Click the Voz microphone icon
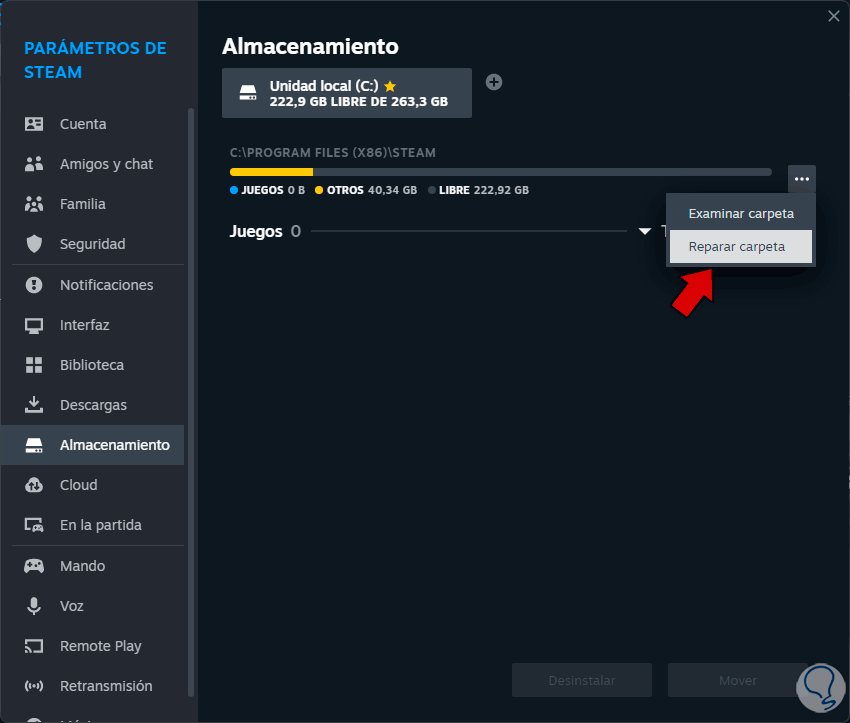The height and width of the screenshot is (723, 850). [x=34, y=606]
